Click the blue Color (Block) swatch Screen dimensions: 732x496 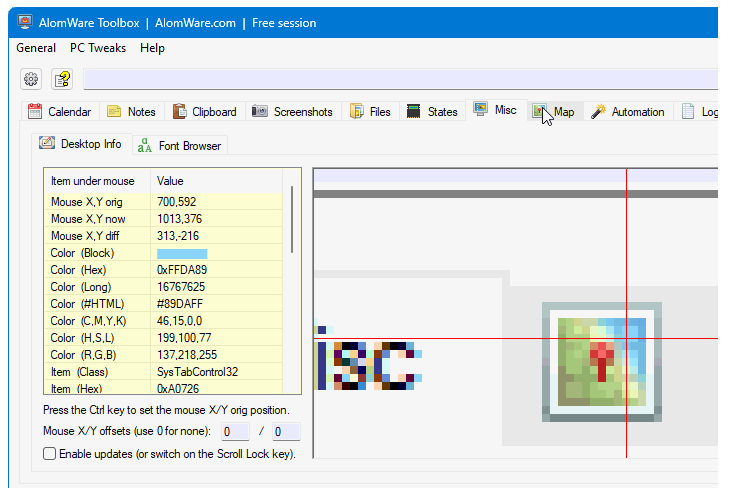pos(182,254)
